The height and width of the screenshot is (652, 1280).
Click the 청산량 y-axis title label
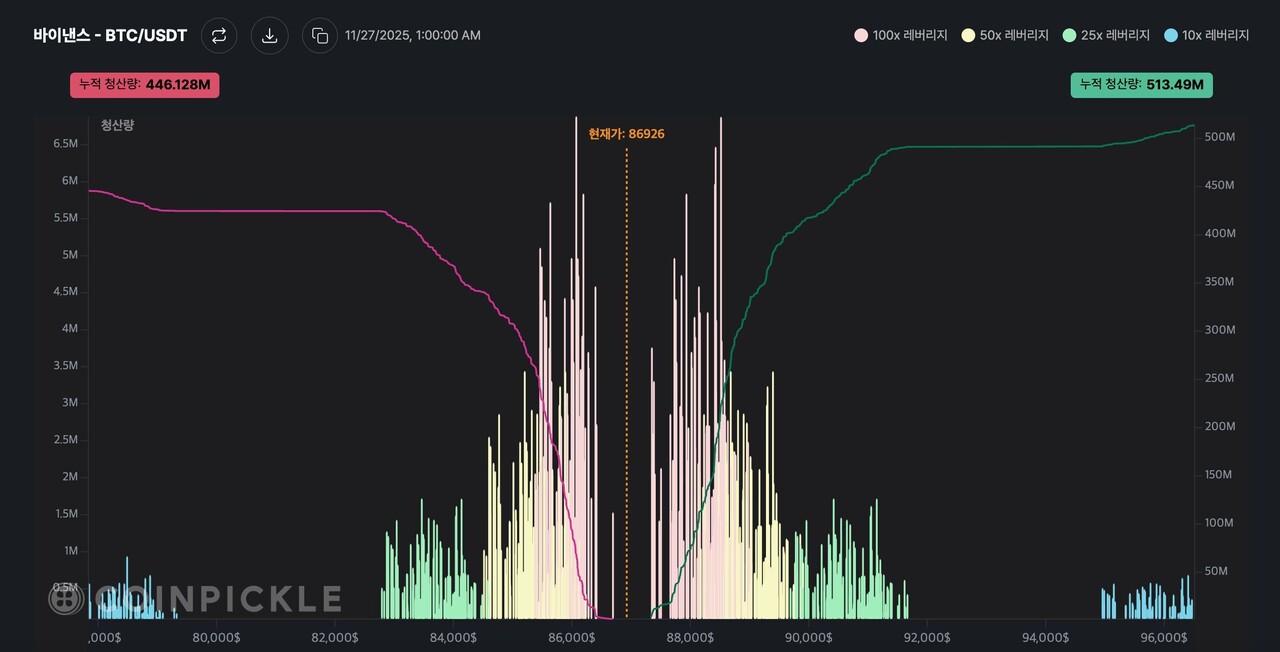pyautogui.click(x=118, y=125)
